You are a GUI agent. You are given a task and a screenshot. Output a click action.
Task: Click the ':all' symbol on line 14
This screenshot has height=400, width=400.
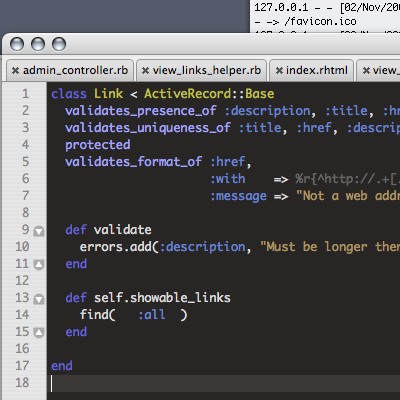click(x=152, y=315)
